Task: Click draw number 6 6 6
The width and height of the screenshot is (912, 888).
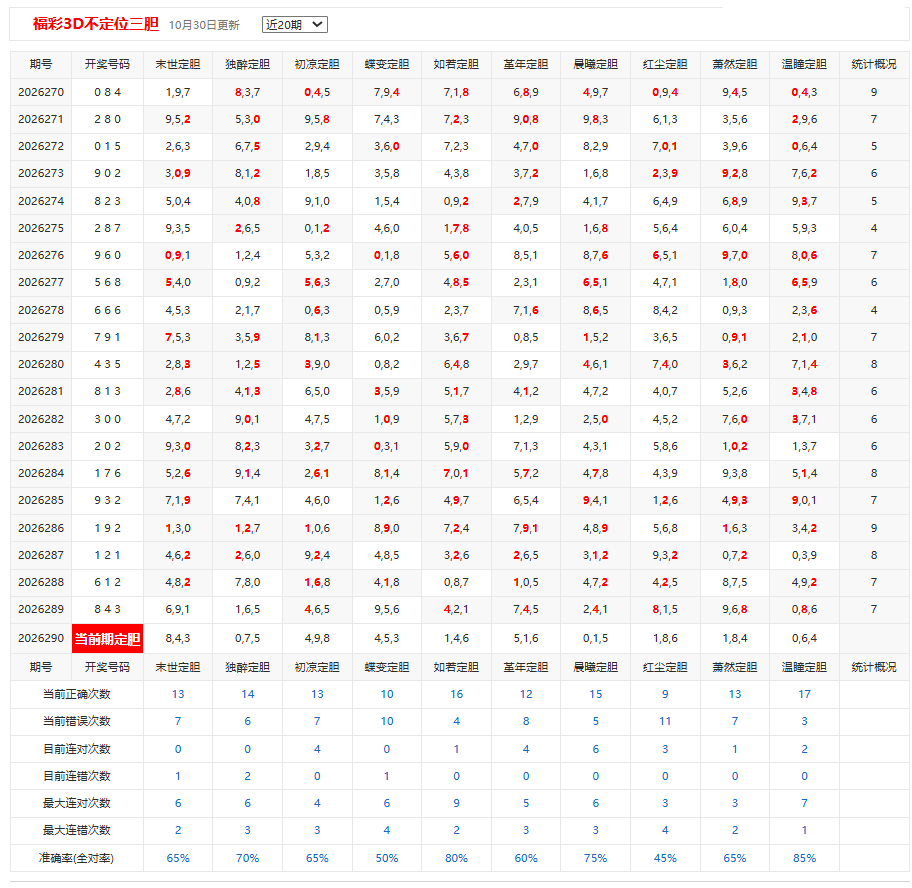Action: pos(108,310)
